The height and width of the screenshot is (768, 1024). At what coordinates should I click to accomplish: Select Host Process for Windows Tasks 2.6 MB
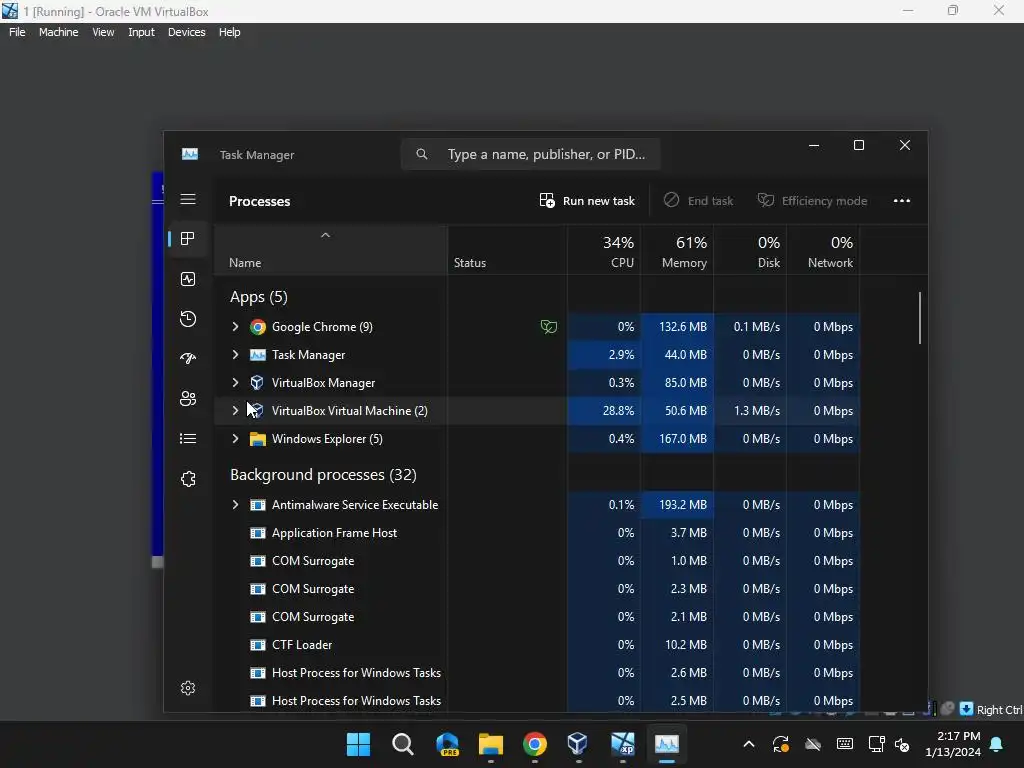[537, 673]
